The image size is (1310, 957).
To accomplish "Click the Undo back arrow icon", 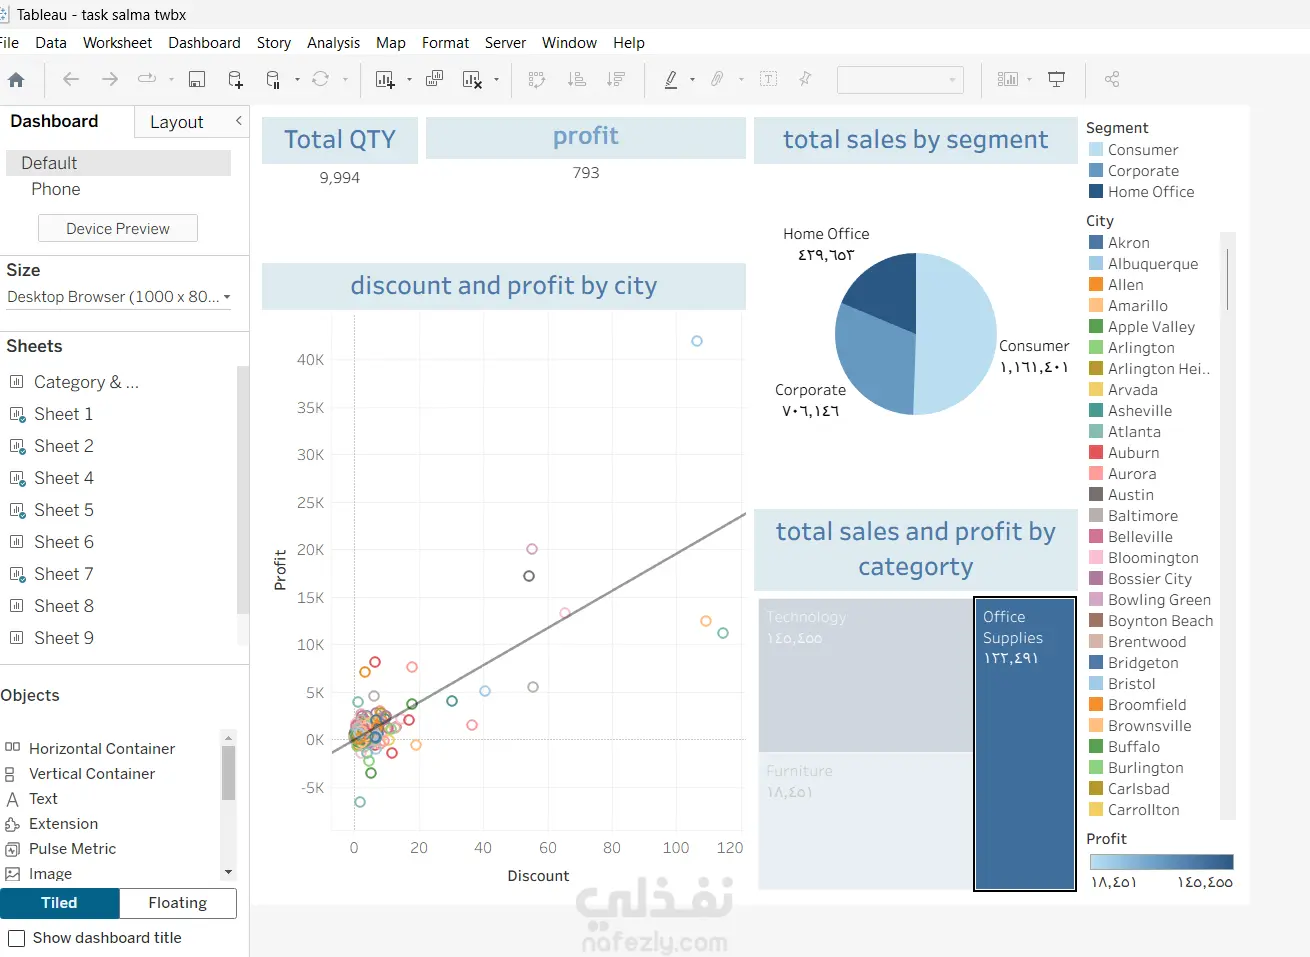I will pos(70,79).
